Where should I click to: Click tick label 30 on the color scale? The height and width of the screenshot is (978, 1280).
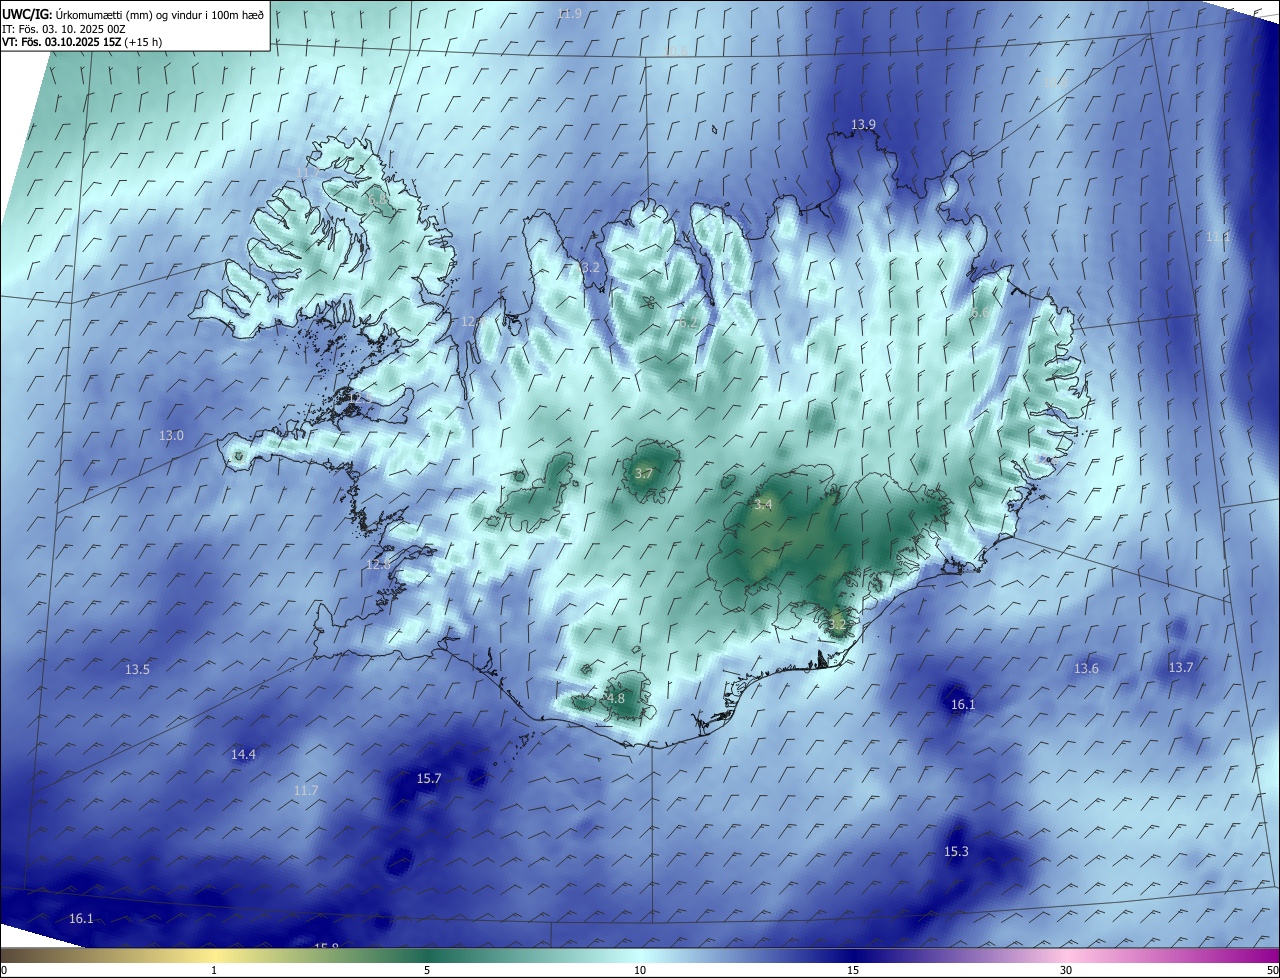coord(1066,970)
